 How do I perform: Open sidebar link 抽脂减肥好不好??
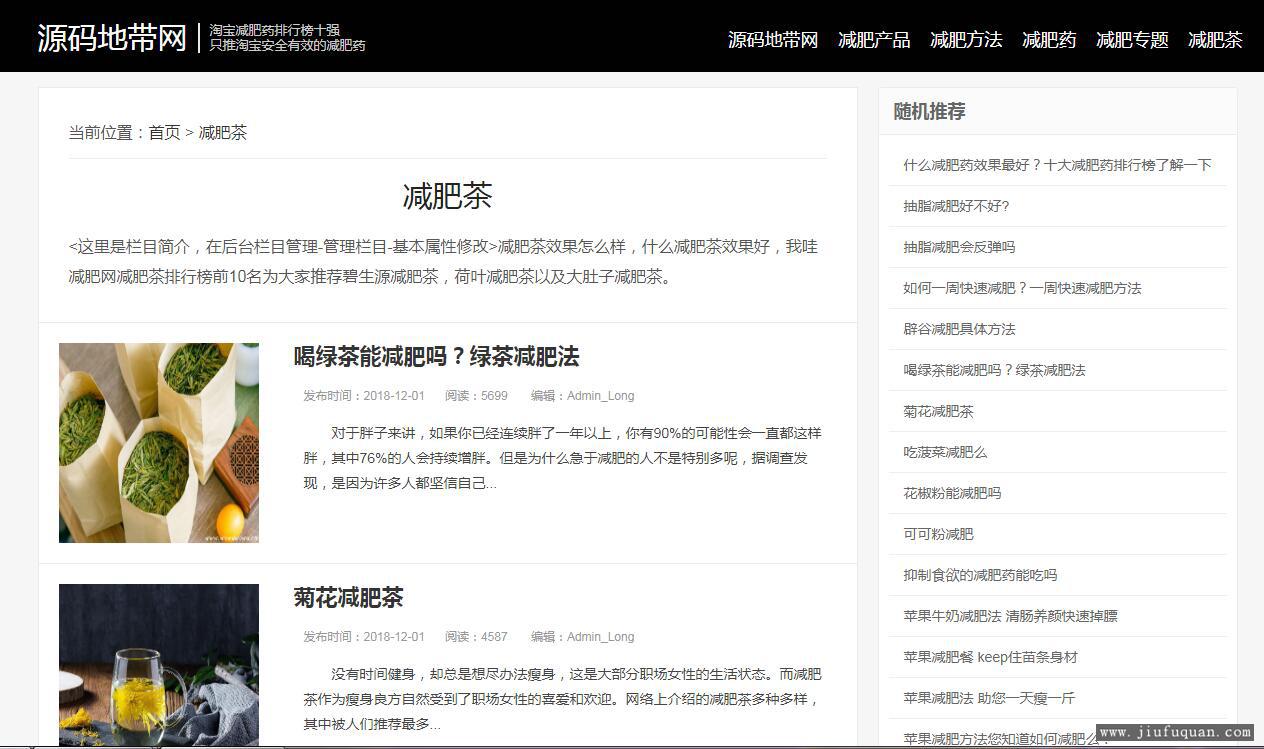(x=956, y=206)
